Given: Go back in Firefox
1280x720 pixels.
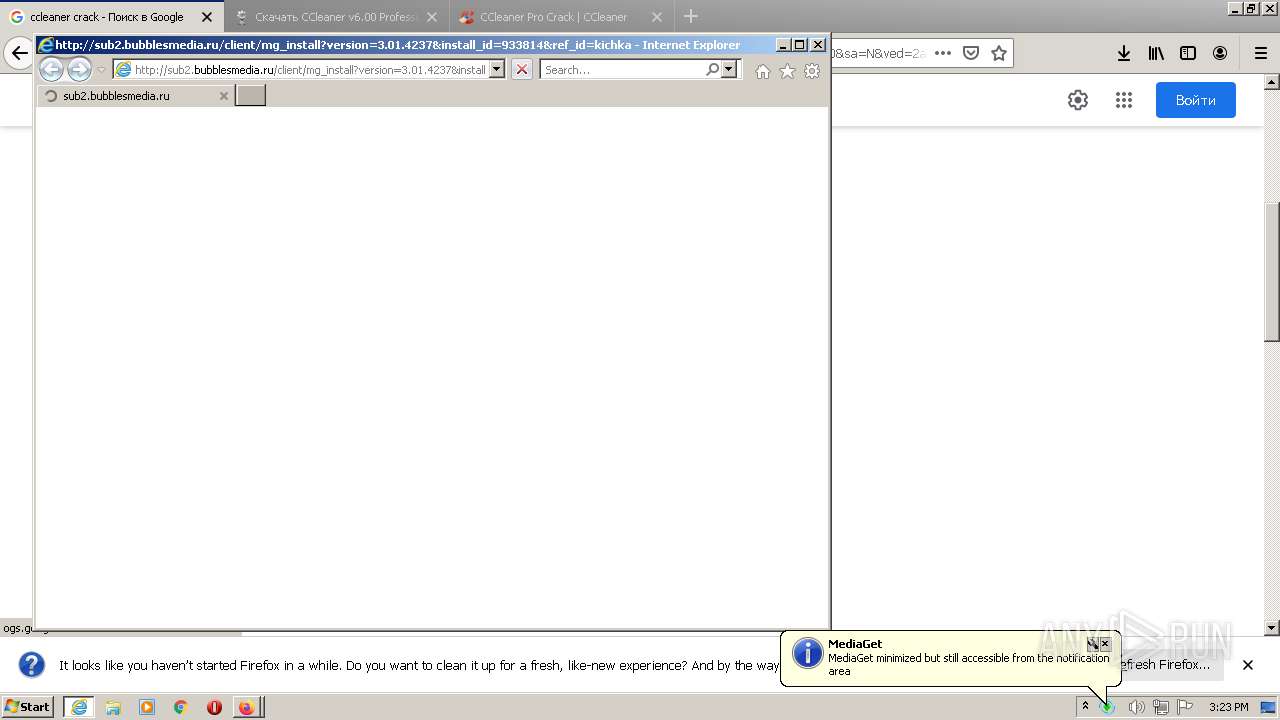Looking at the screenshot, I should [x=19, y=53].
